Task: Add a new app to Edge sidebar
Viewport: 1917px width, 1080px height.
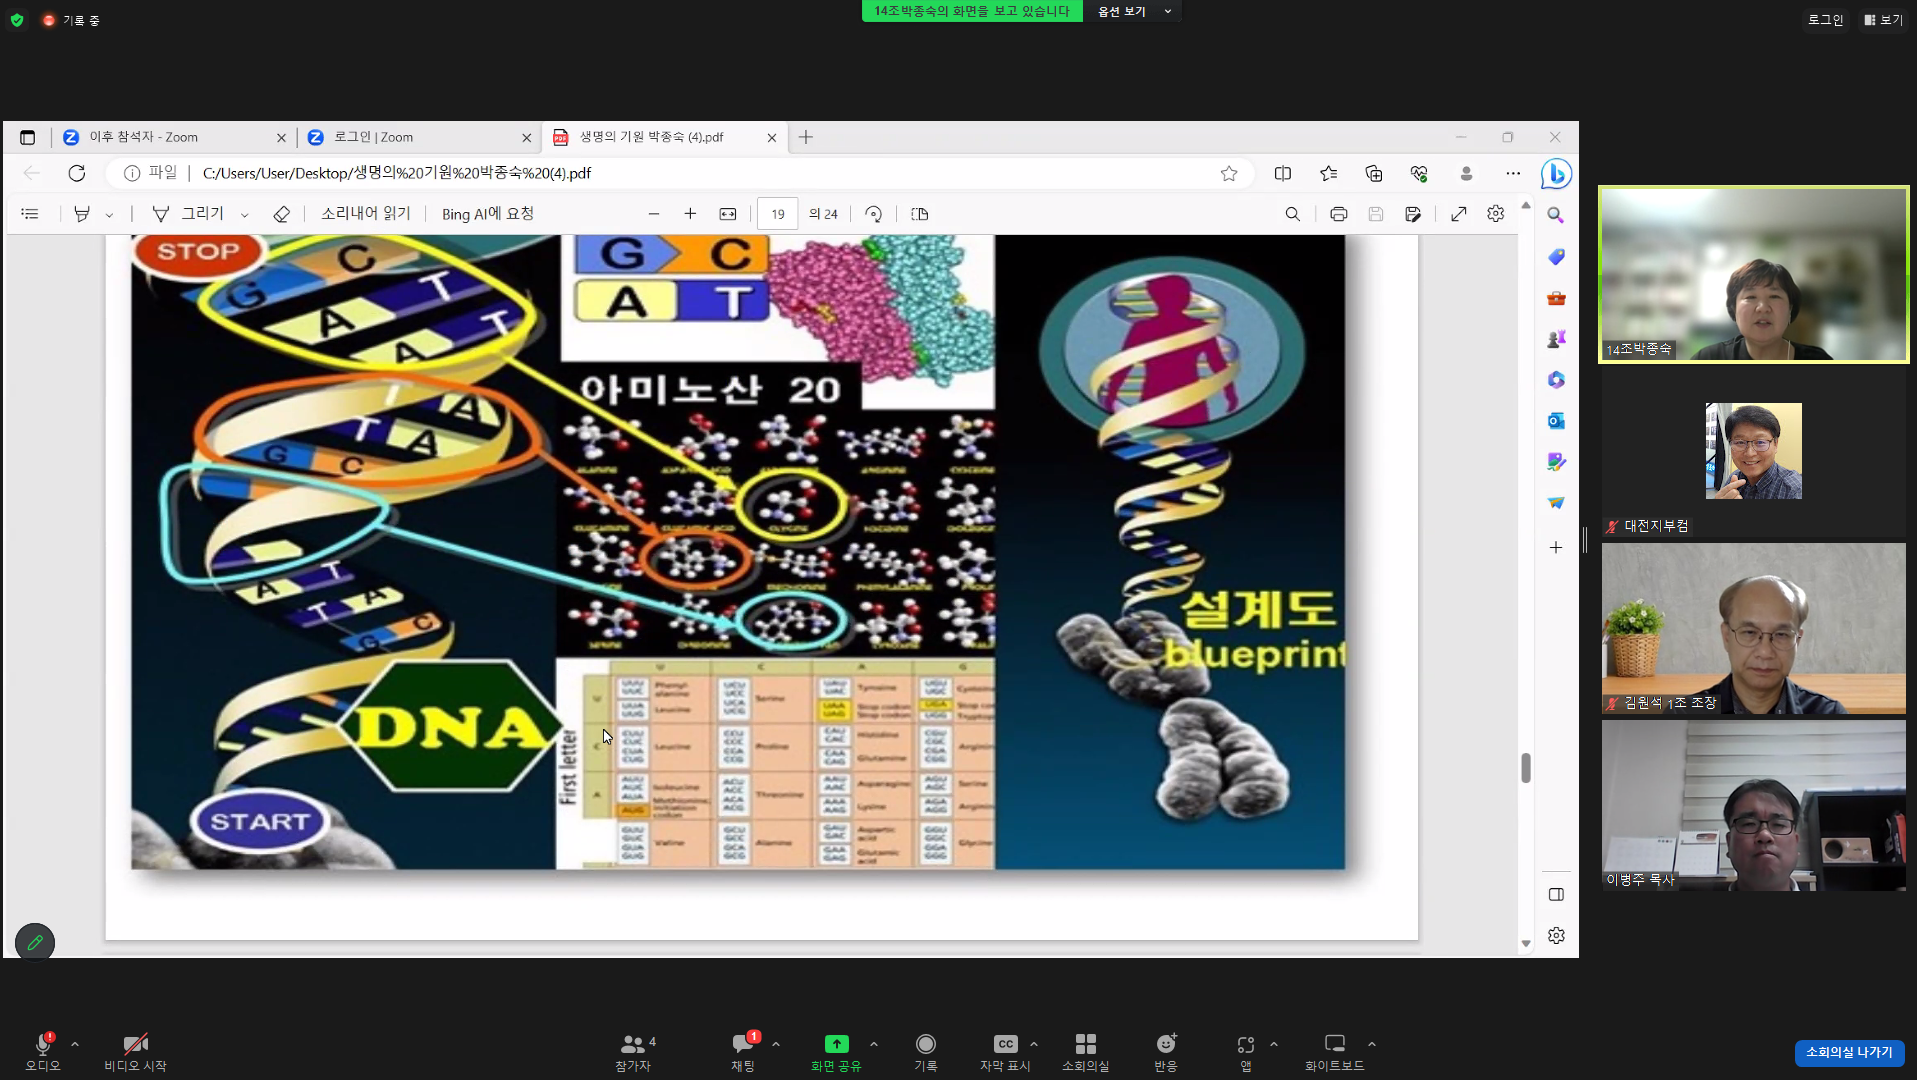Action: [1556, 547]
